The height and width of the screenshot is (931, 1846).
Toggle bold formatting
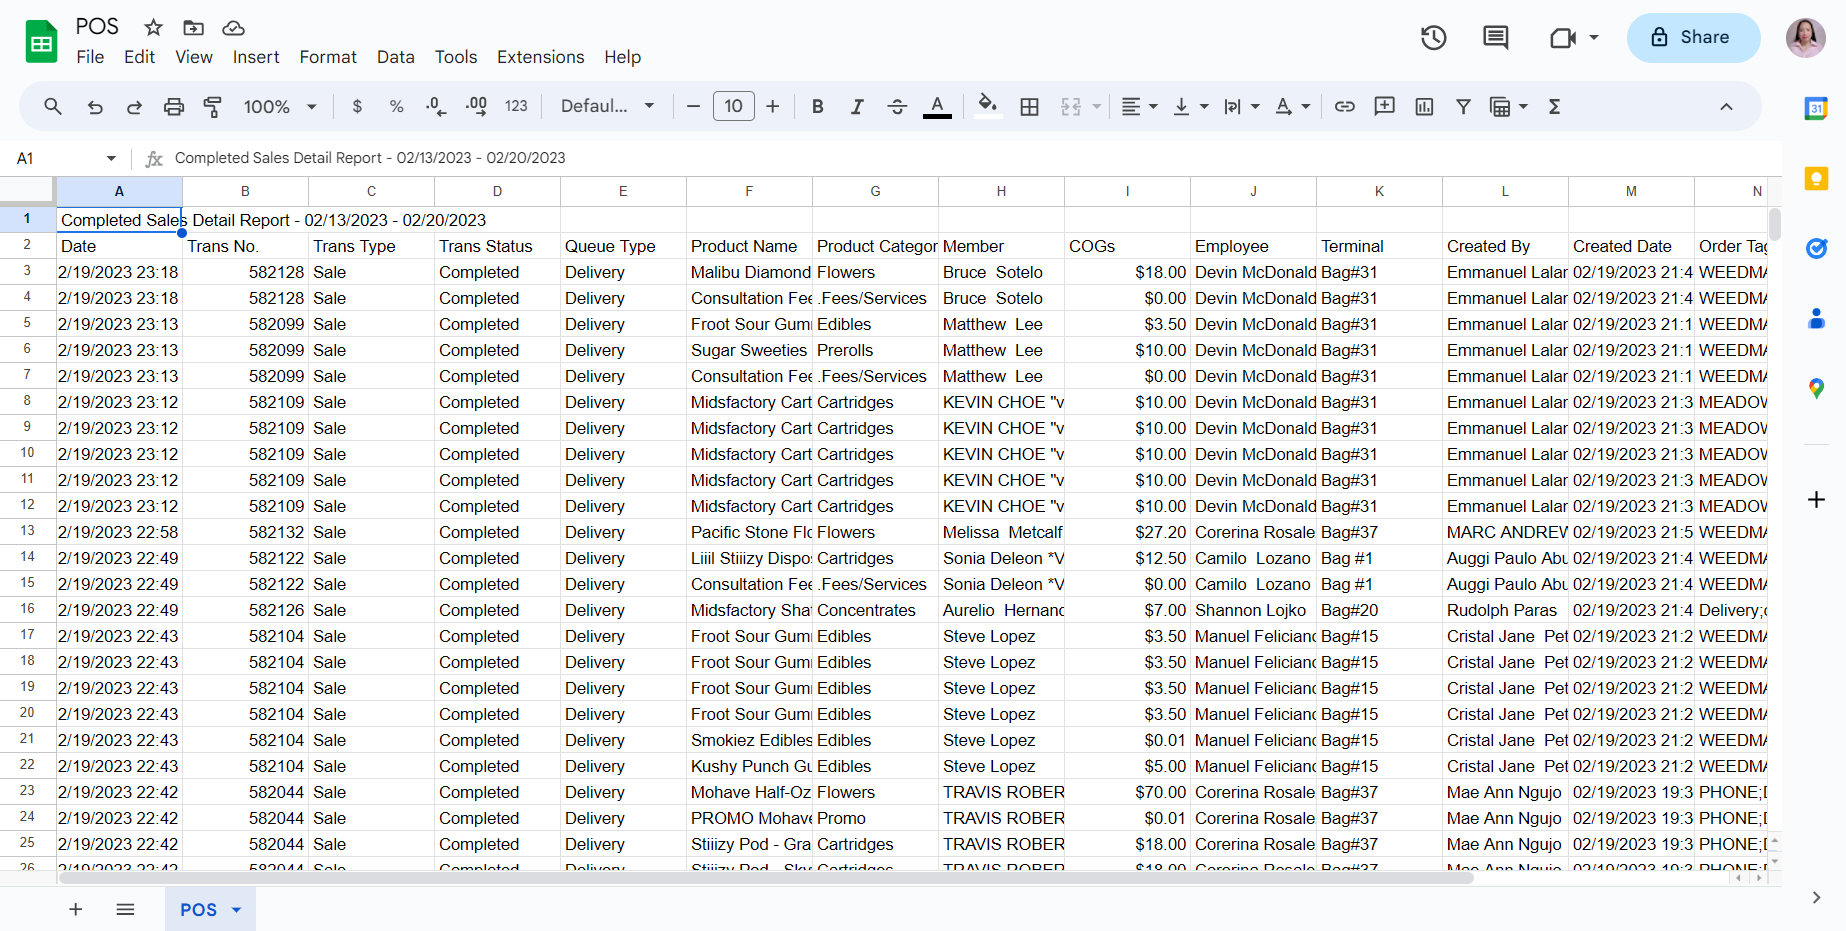click(818, 106)
